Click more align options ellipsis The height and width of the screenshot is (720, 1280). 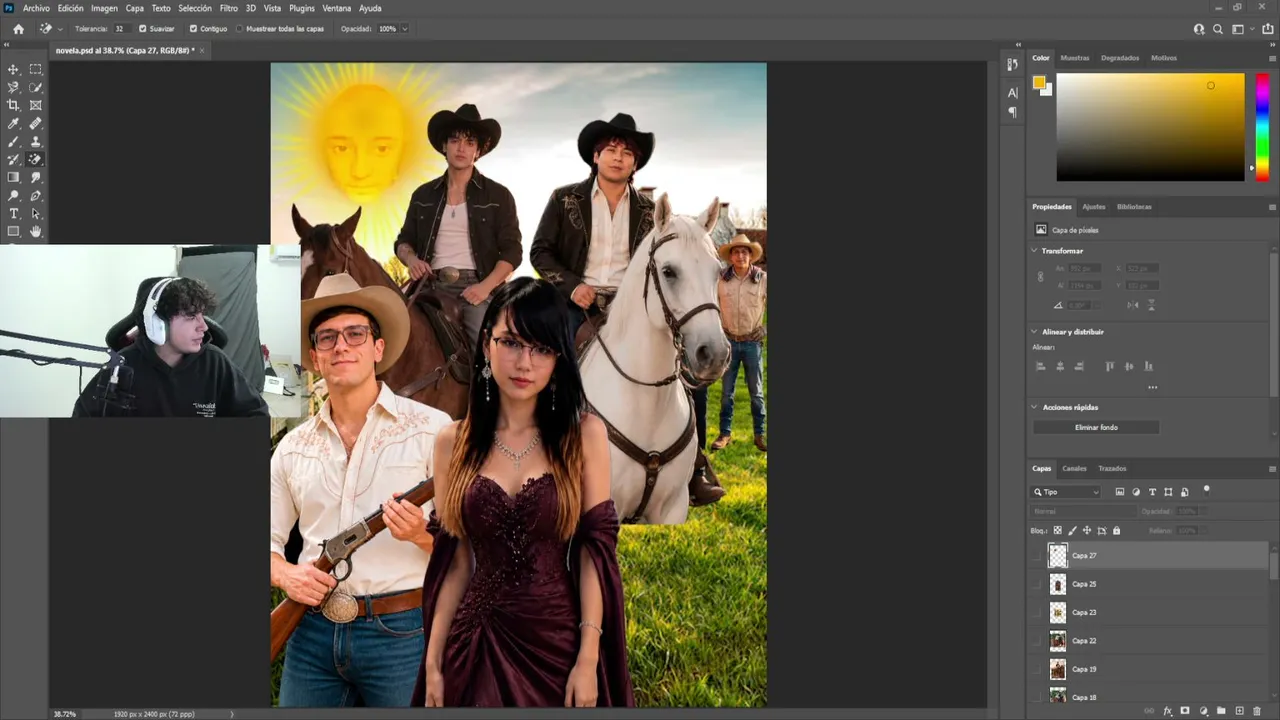coord(1152,387)
